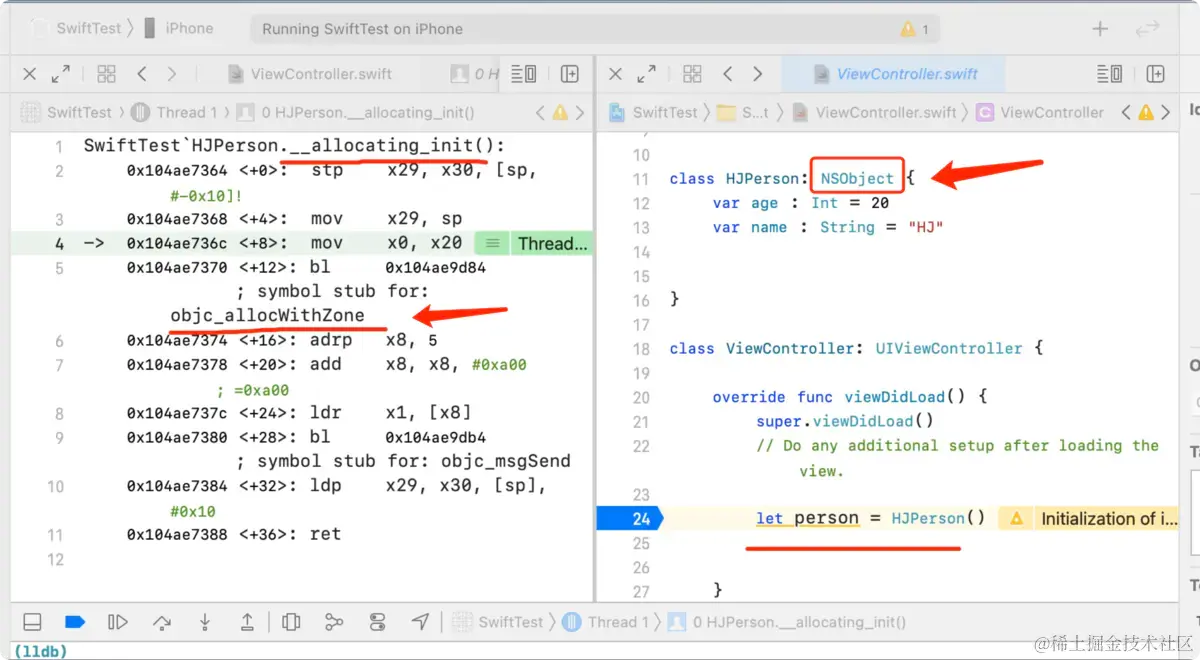1200x660 pixels.
Task: Go forward in the right editor history
Action: 757,74
